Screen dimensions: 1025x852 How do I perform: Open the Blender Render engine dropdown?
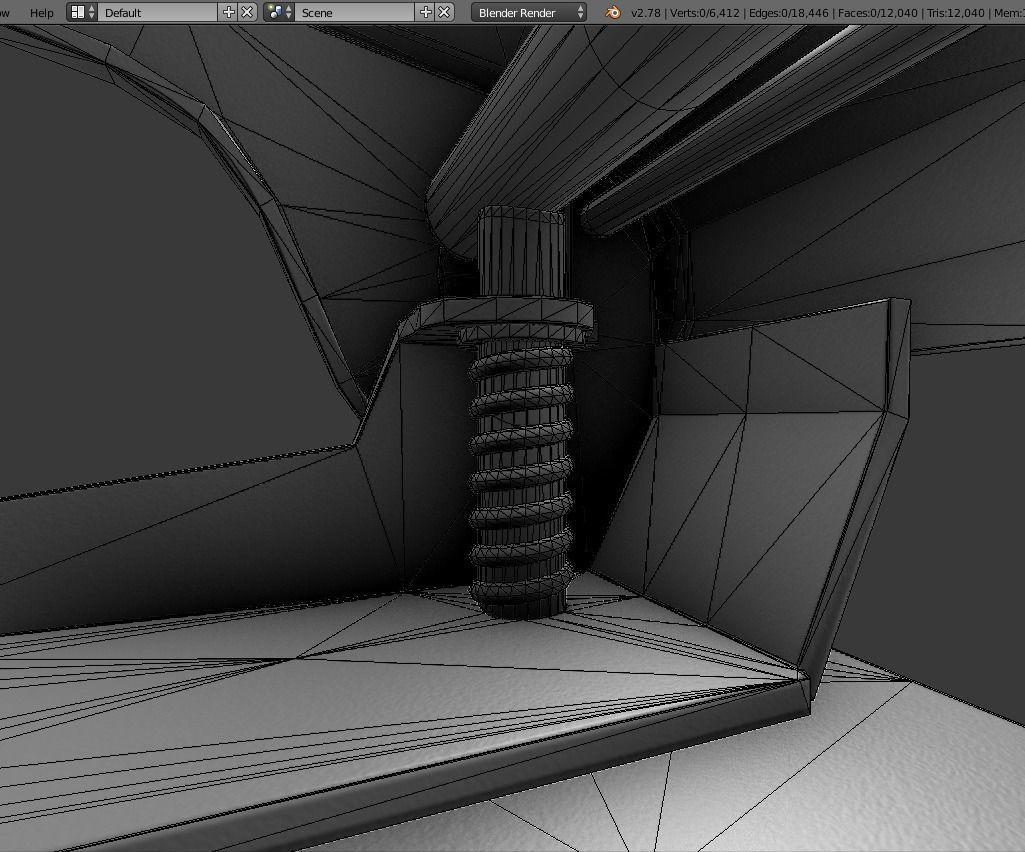[x=529, y=12]
